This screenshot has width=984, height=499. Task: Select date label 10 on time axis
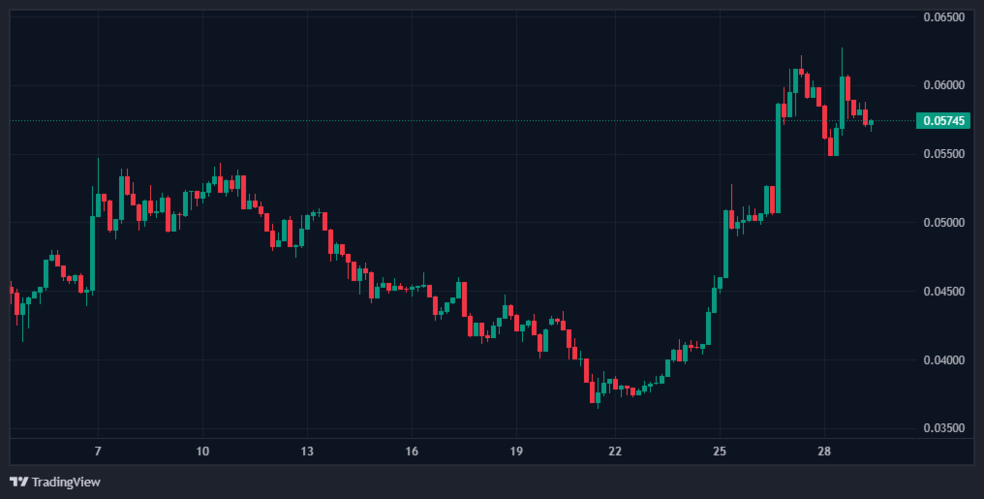click(x=202, y=452)
